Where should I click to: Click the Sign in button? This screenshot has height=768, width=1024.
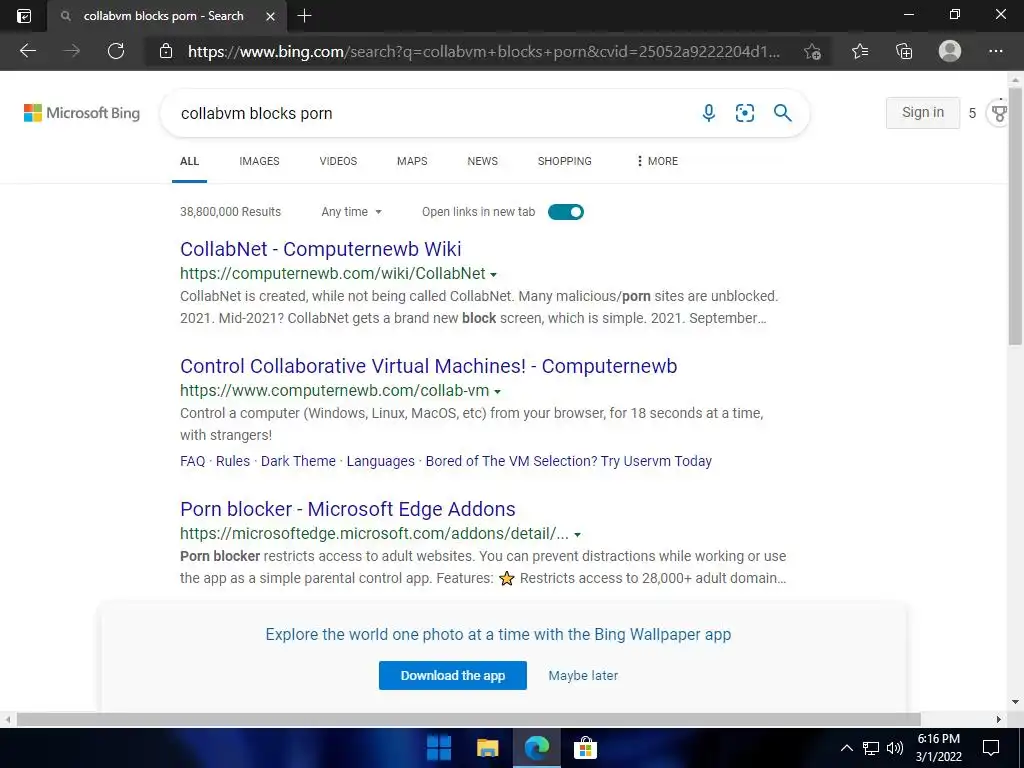[x=923, y=112]
